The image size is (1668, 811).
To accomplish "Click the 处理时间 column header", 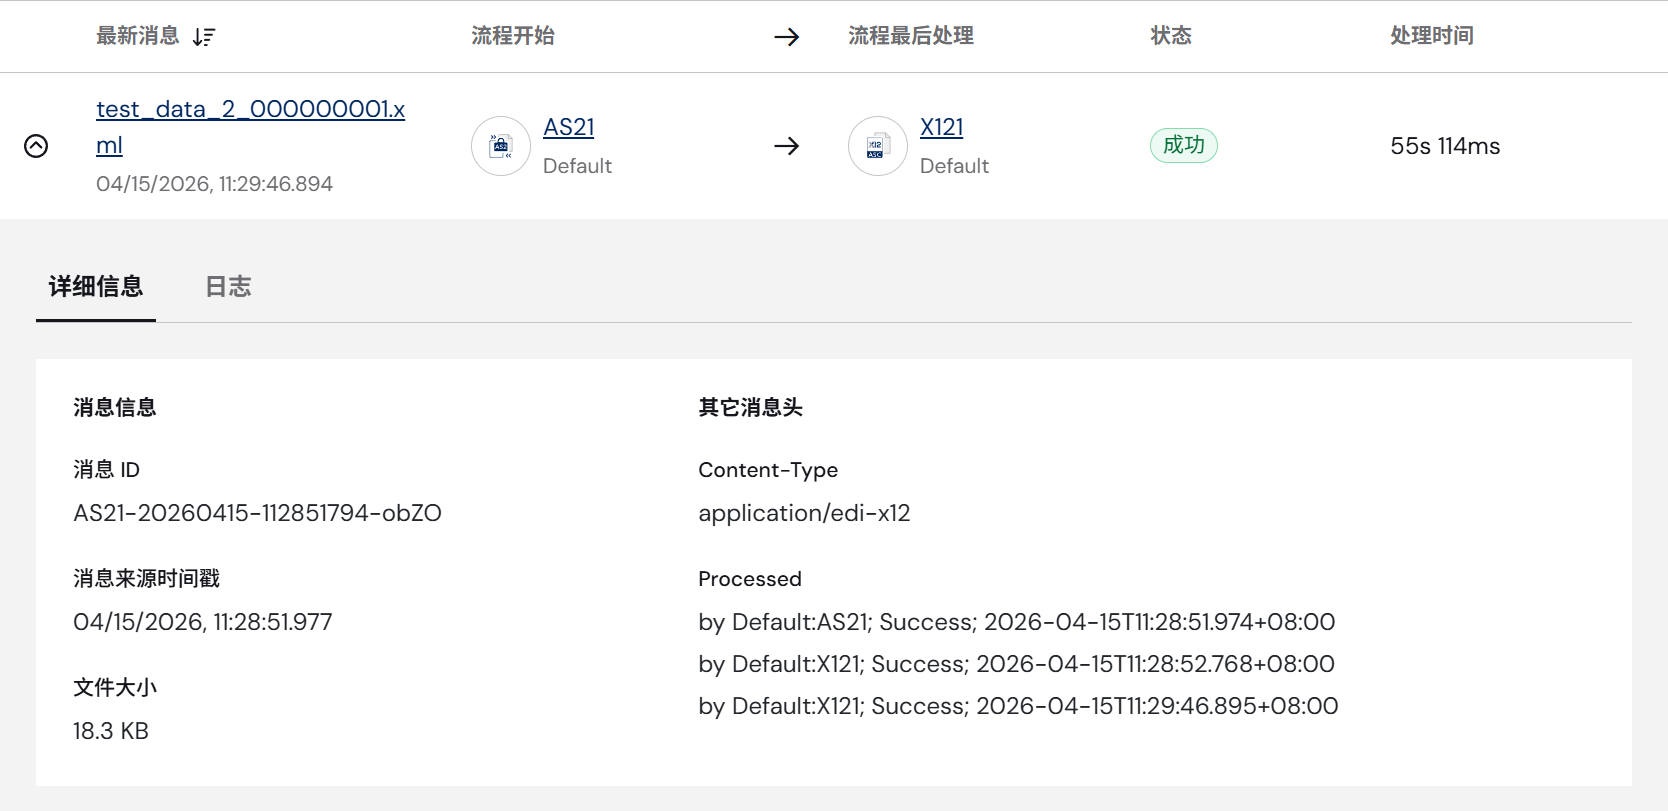I will coord(1432,36).
